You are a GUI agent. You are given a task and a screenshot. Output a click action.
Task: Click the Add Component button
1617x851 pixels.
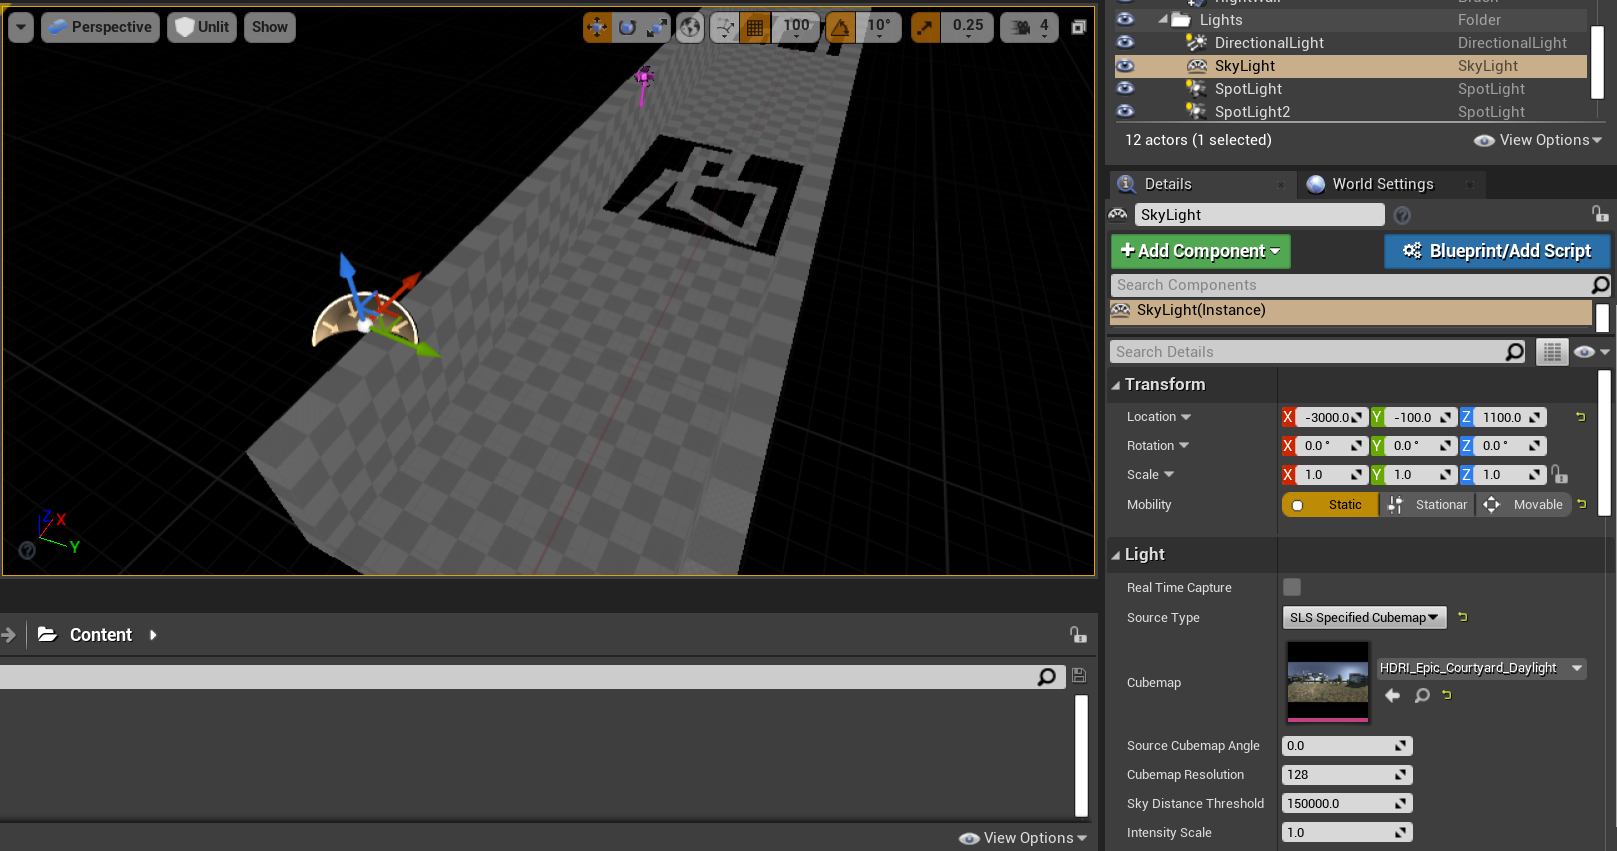pos(1200,251)
